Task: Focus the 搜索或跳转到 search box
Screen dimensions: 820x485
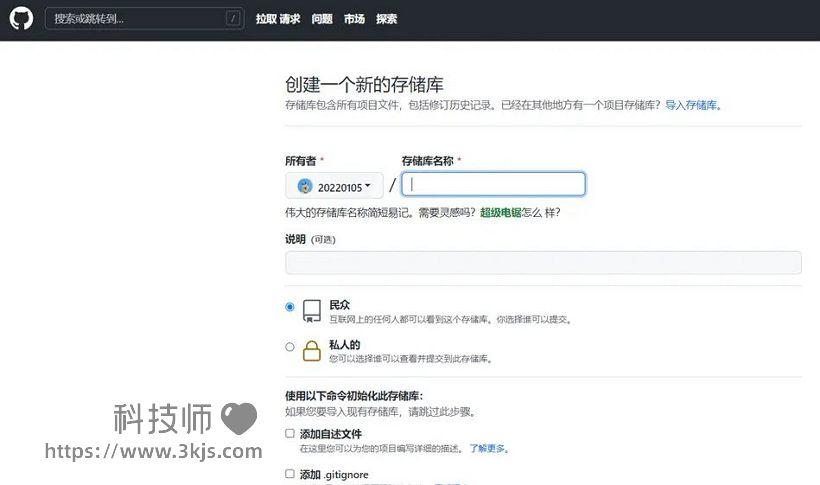Action: point(144,18)
